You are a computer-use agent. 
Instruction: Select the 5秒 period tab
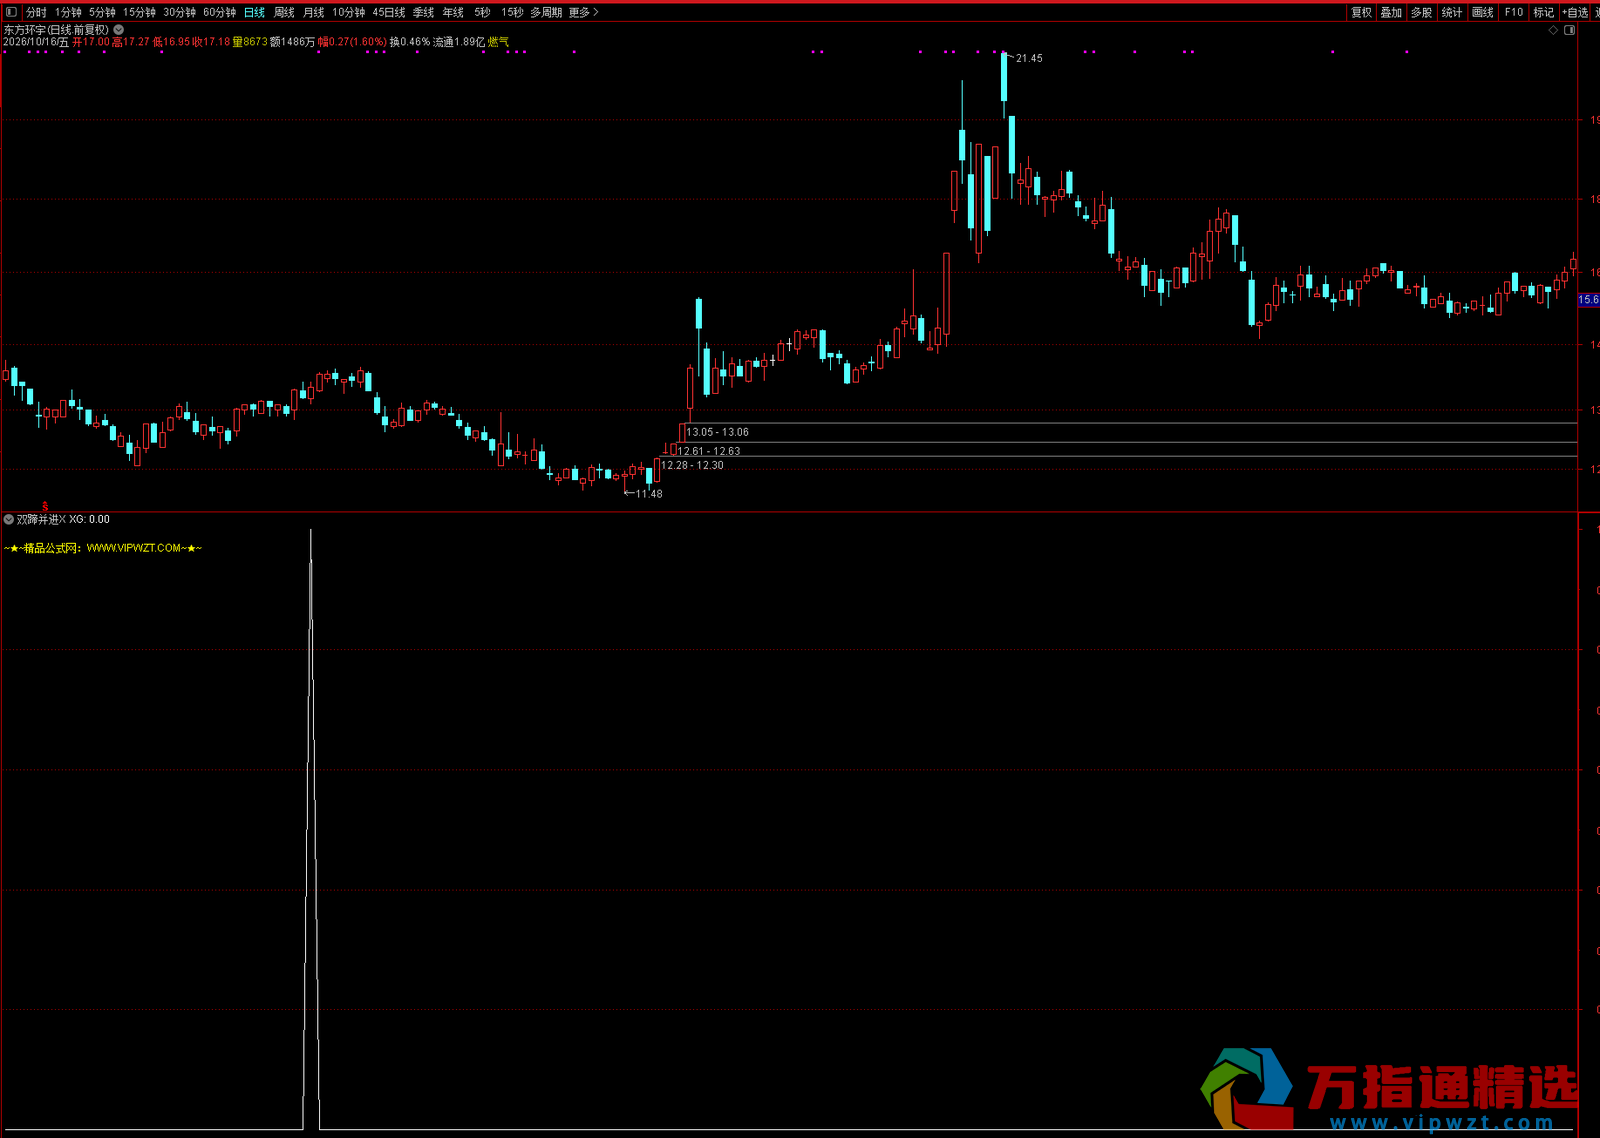click(x=482, y=12)
